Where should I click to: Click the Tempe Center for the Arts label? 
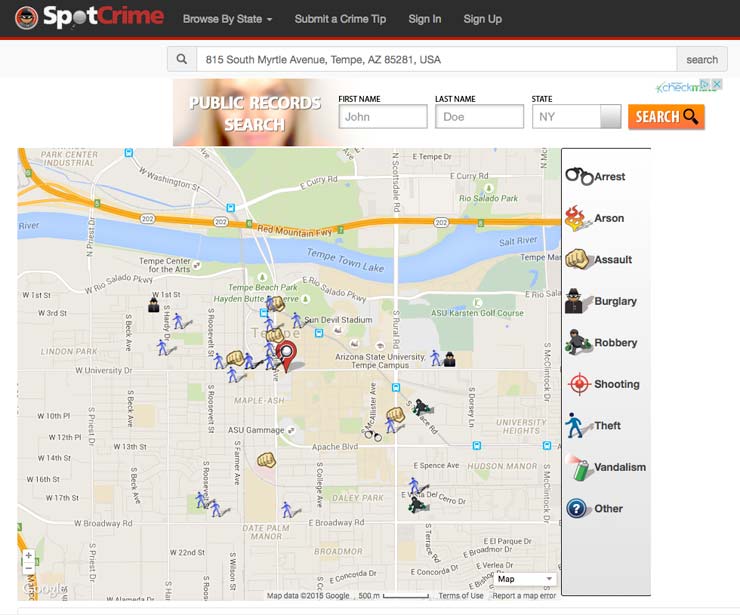165,265
